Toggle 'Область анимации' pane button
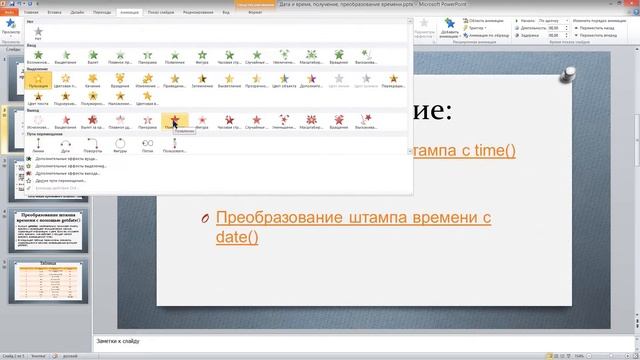 (484, 20)
